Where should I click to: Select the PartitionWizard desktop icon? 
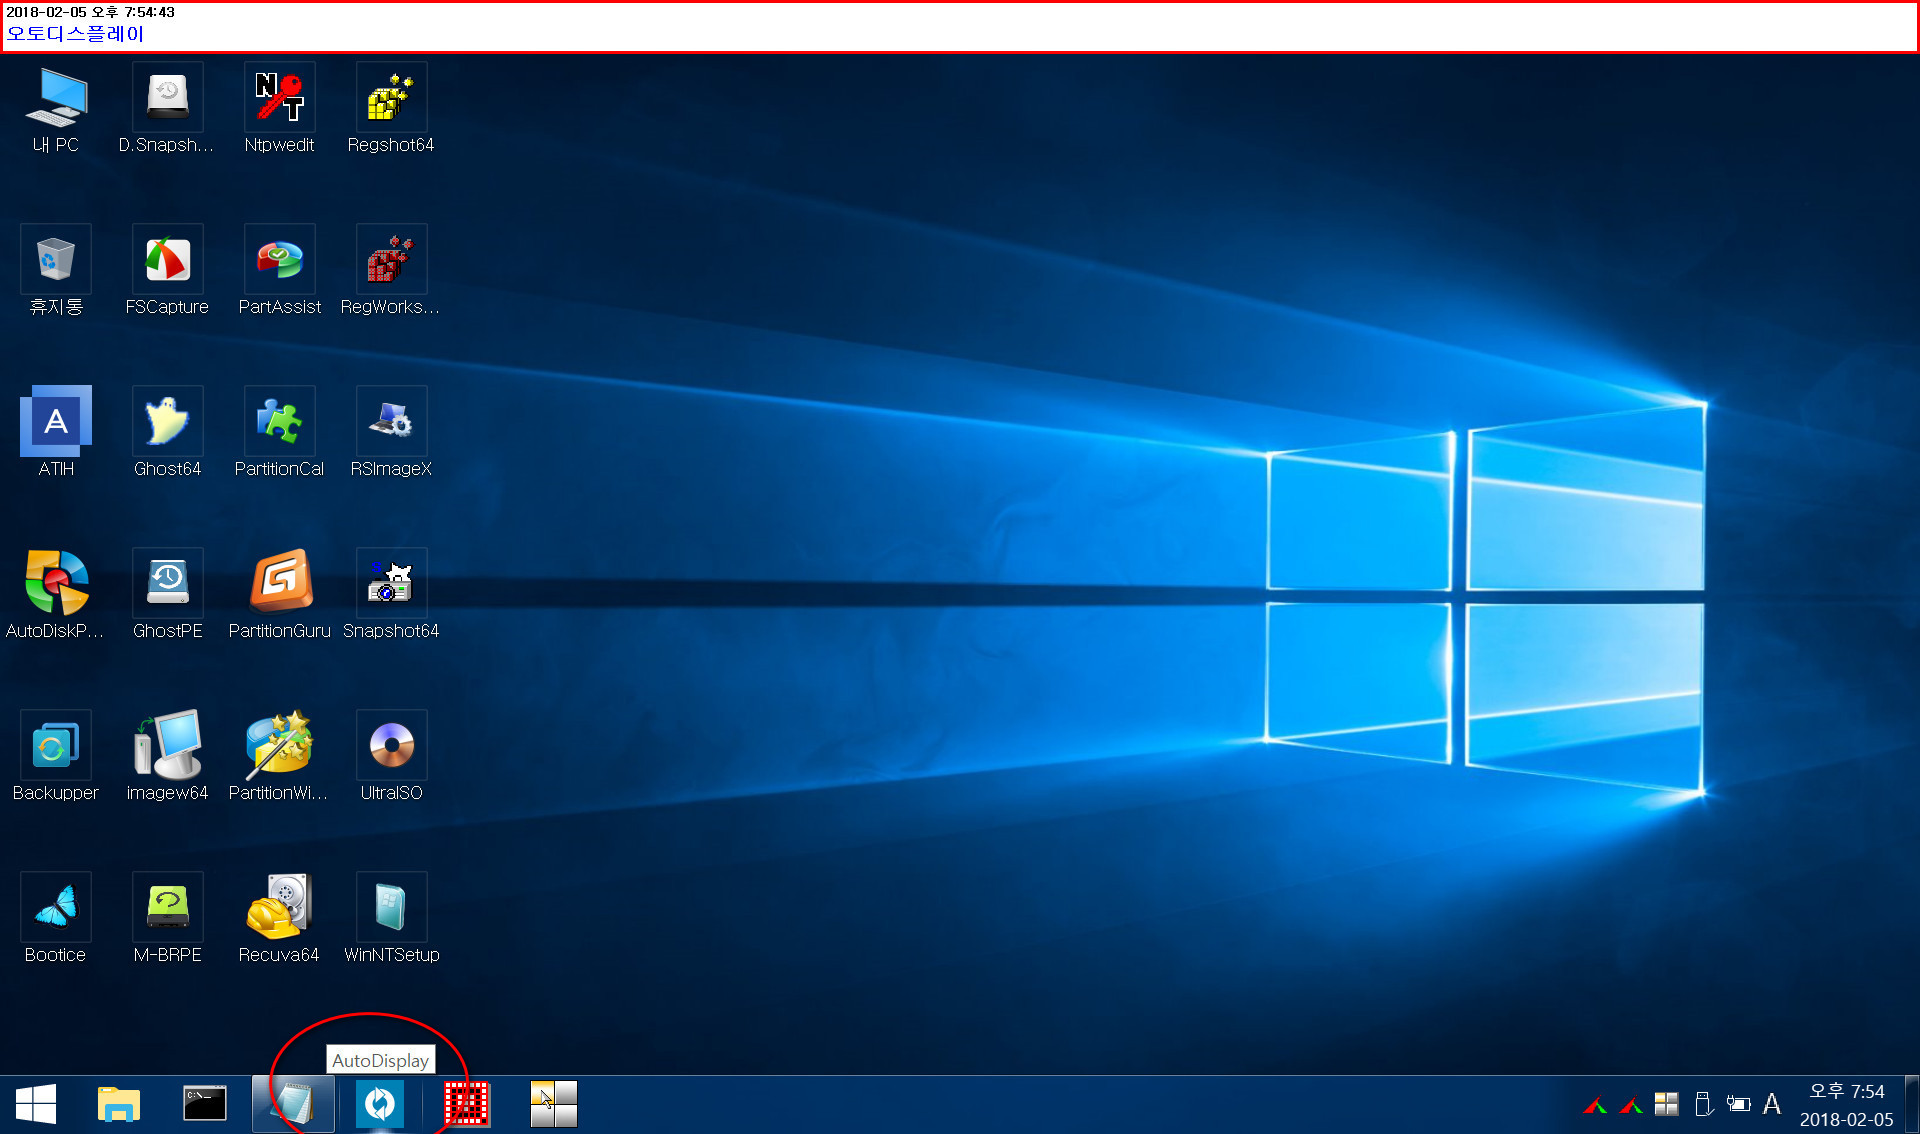click(279, 757)
